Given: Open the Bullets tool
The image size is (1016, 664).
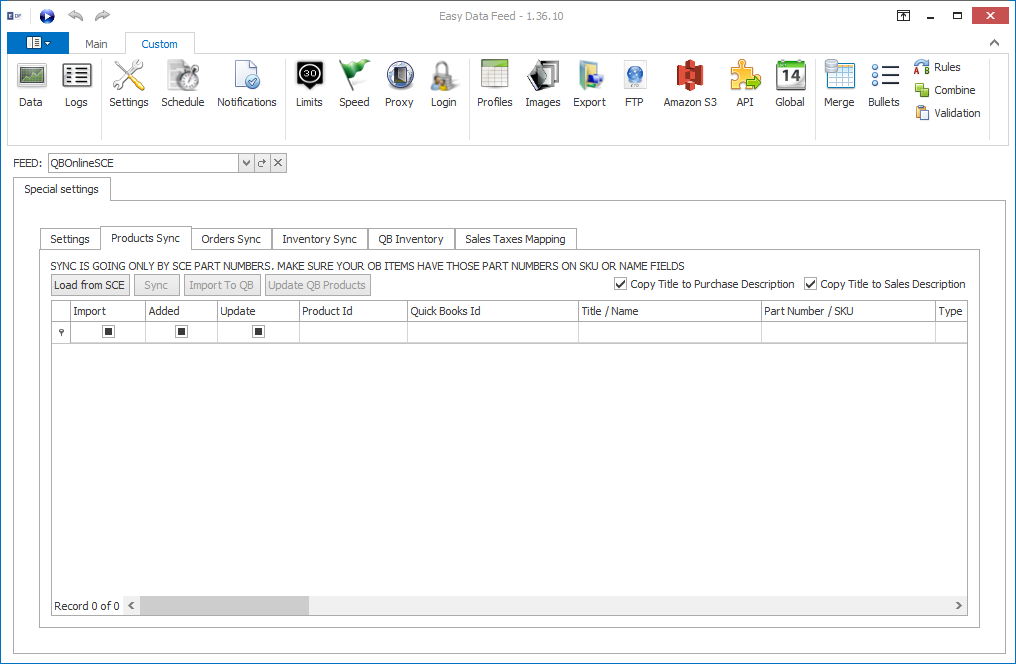Looking at the screenshot, I should pos(884,85).
